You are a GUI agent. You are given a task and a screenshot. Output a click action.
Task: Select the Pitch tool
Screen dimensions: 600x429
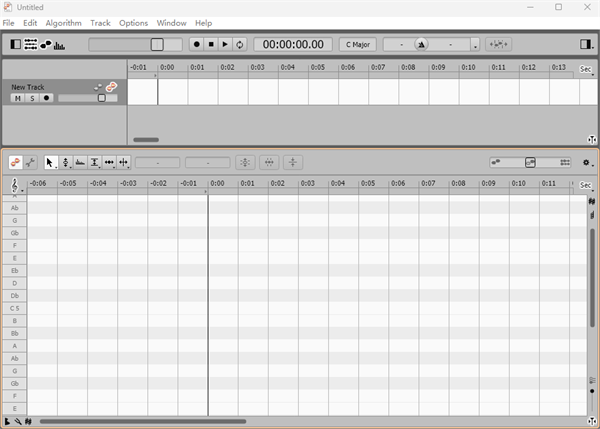coord(65,163)
